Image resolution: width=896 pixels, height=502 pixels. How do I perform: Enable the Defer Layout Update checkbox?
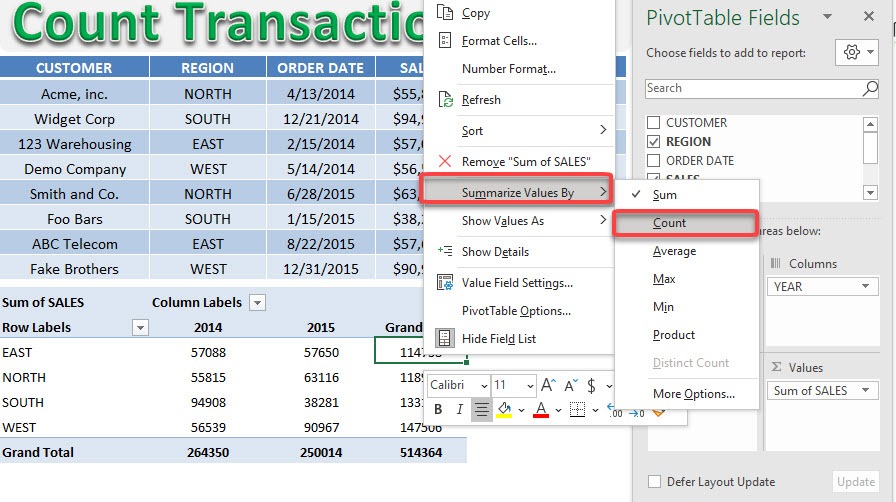point(654,481)
